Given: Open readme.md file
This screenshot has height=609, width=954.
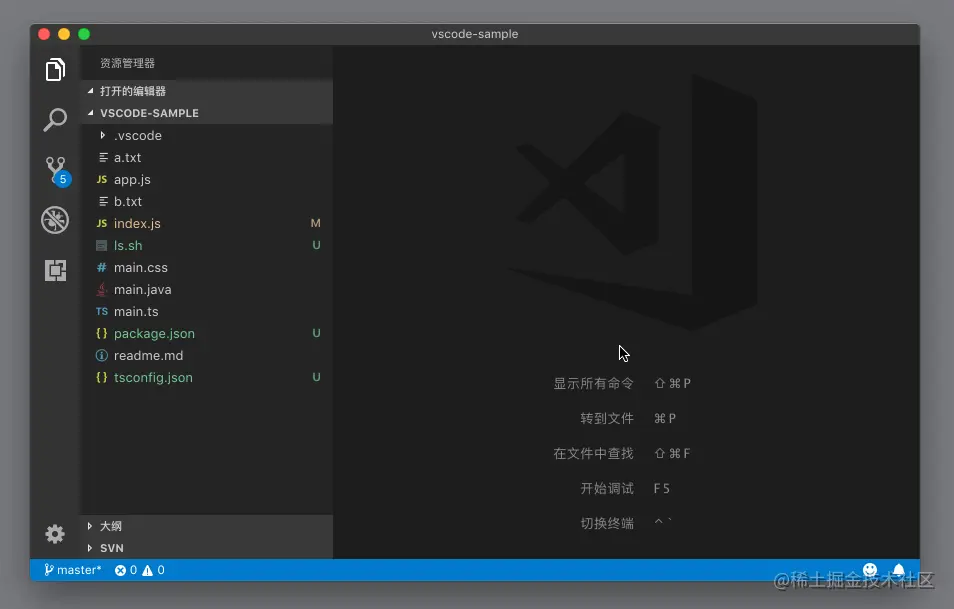Looking at the screenshot, I should [x=148, y=356].
